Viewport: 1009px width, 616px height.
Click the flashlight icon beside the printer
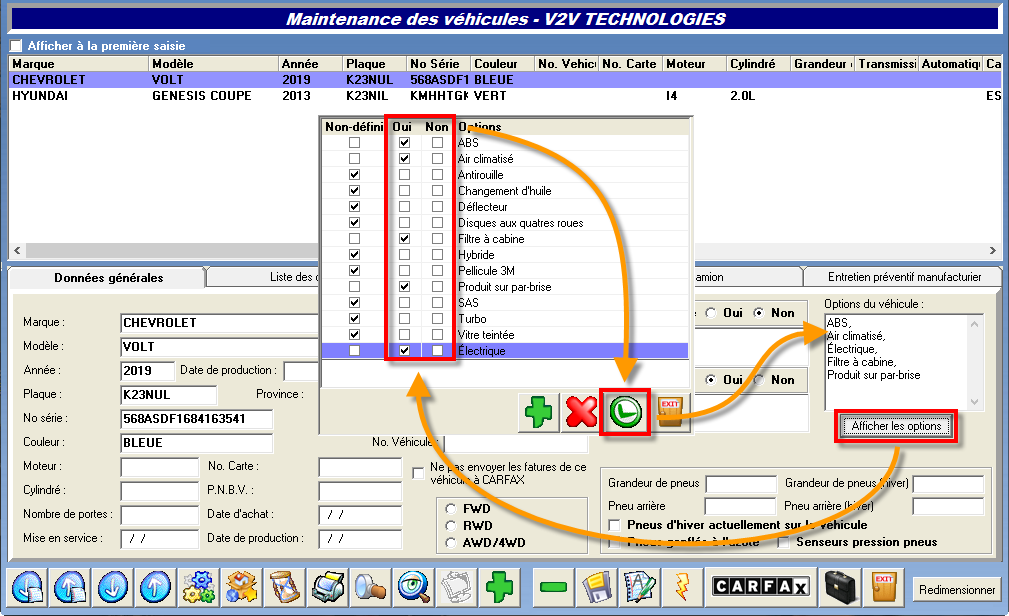pyautogui.click(x=371, y=587)
